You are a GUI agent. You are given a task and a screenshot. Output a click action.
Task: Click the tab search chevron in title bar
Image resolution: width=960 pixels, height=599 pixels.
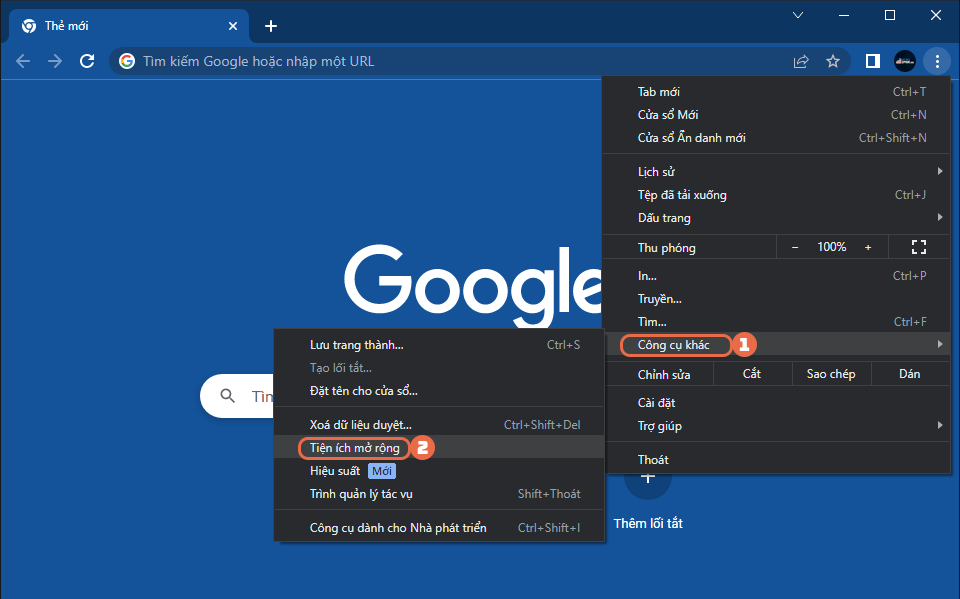[798, 15]
